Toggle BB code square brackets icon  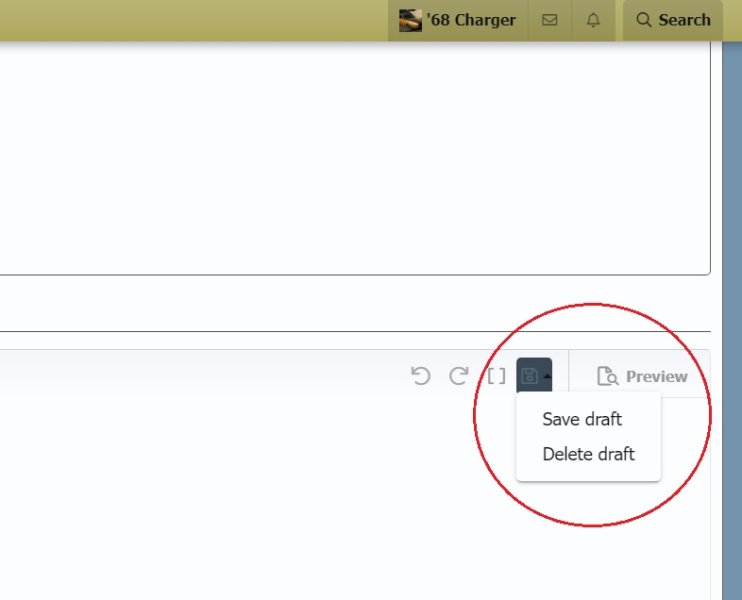496,376
